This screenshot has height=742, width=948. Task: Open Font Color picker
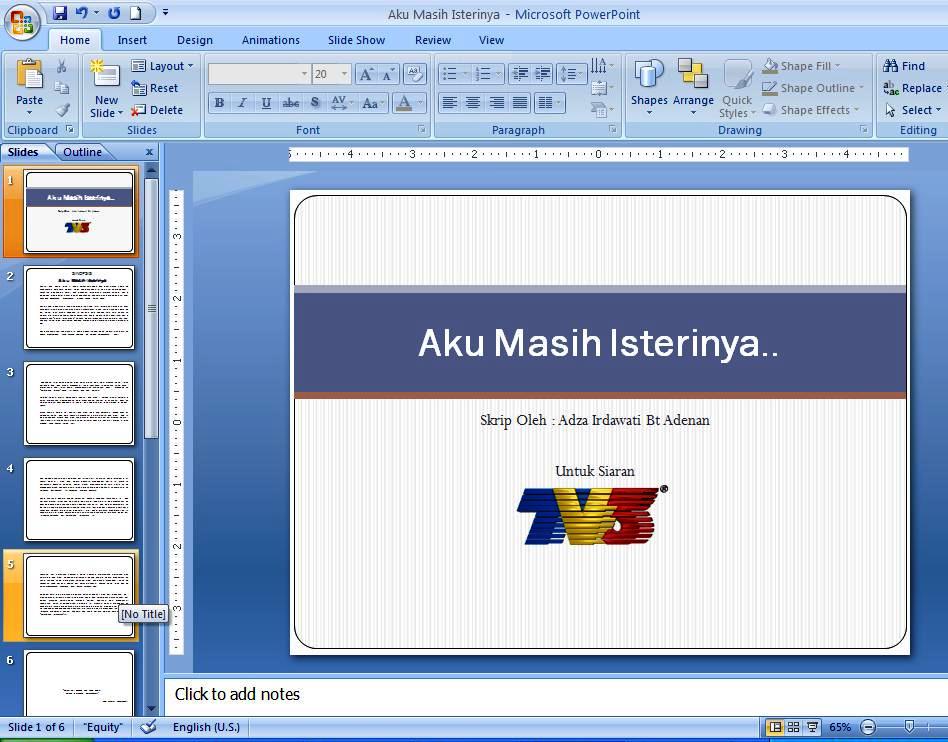410,103
